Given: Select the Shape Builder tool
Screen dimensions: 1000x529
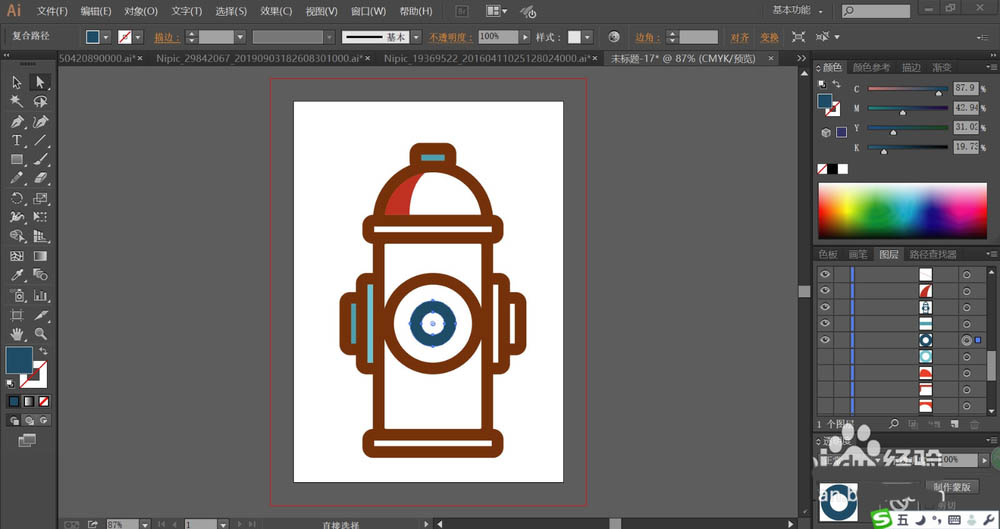Looking at the screenshot, I should tap(17, 237).
